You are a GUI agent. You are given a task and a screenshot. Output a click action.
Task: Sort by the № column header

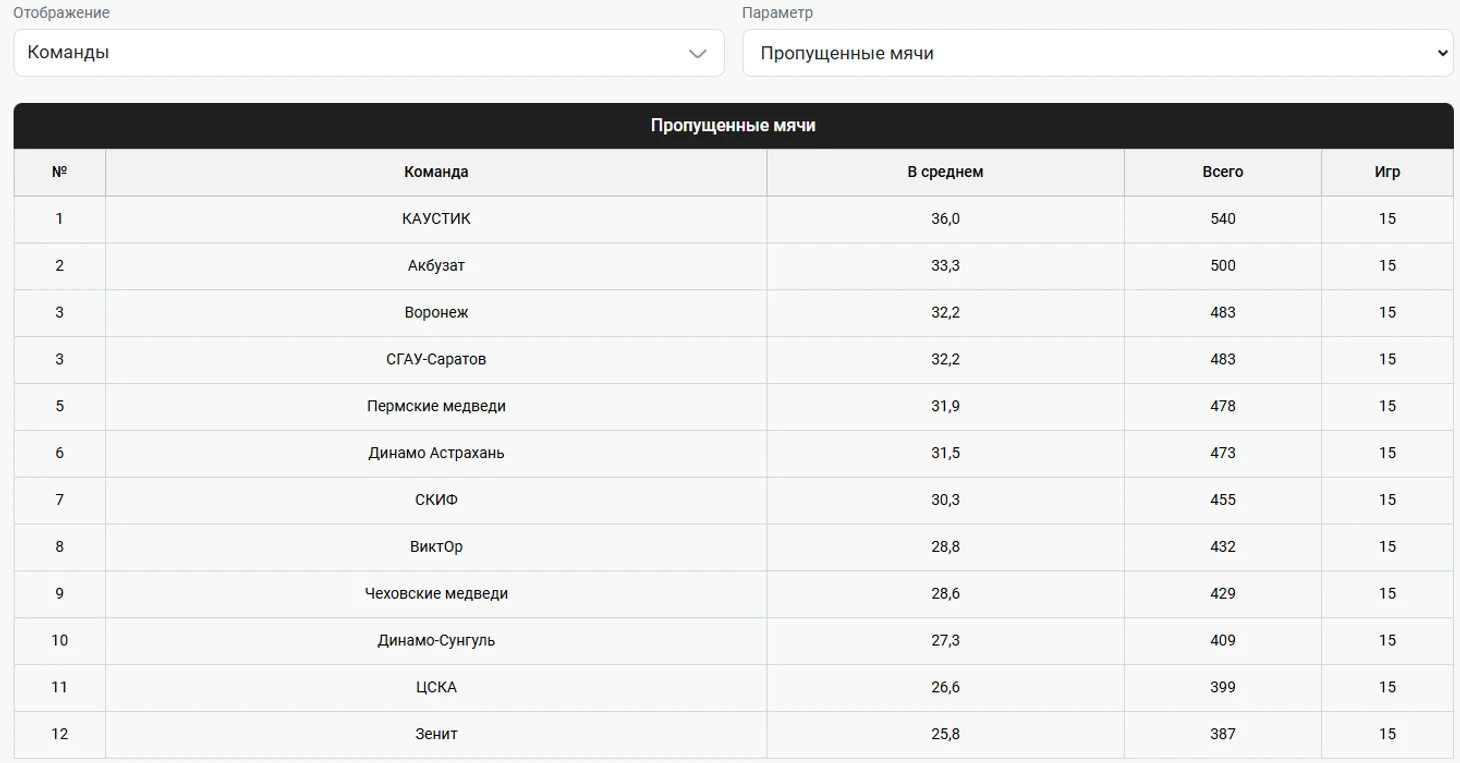point(59,172)
